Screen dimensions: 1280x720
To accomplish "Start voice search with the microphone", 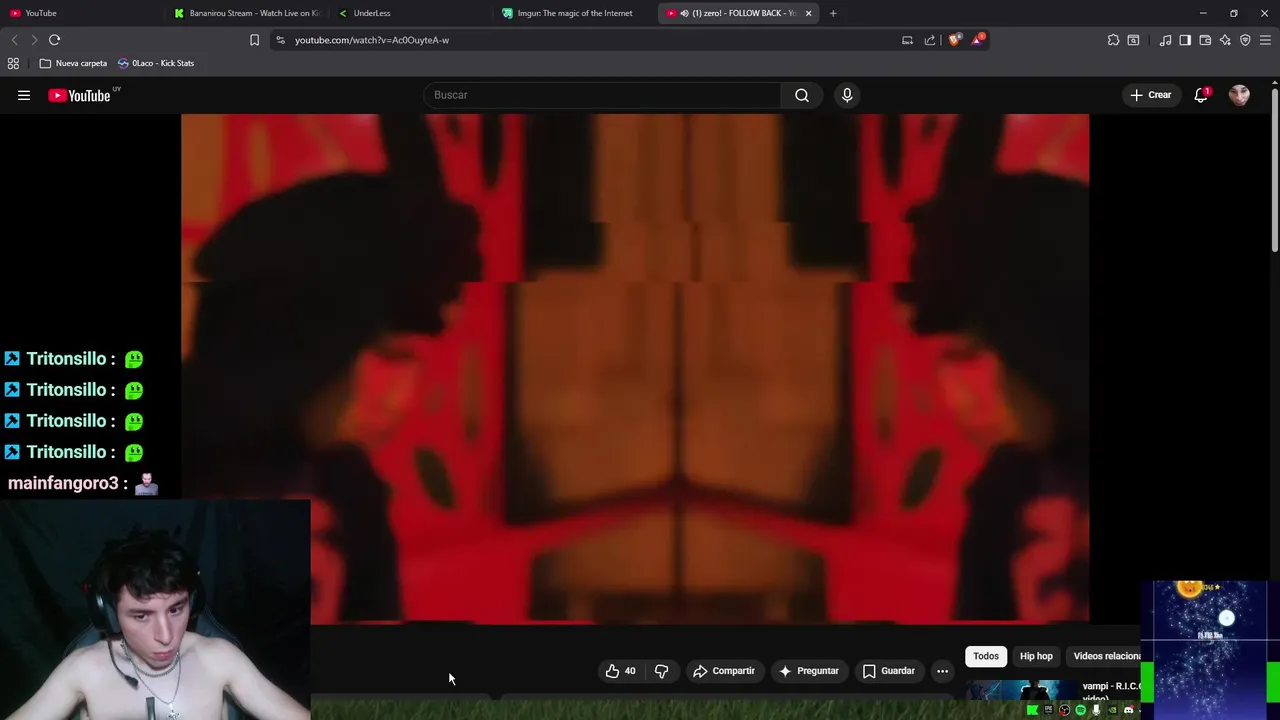I will click(x=847, y=95).
